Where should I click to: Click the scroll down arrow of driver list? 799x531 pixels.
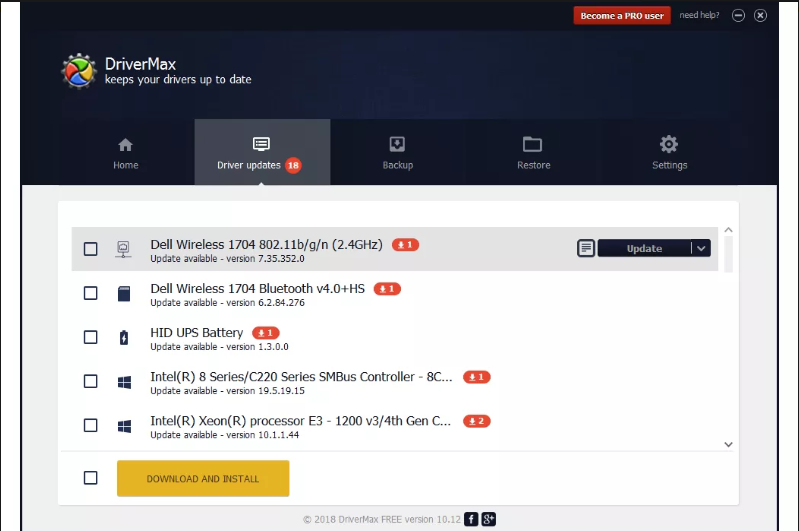tap(729, 444)
